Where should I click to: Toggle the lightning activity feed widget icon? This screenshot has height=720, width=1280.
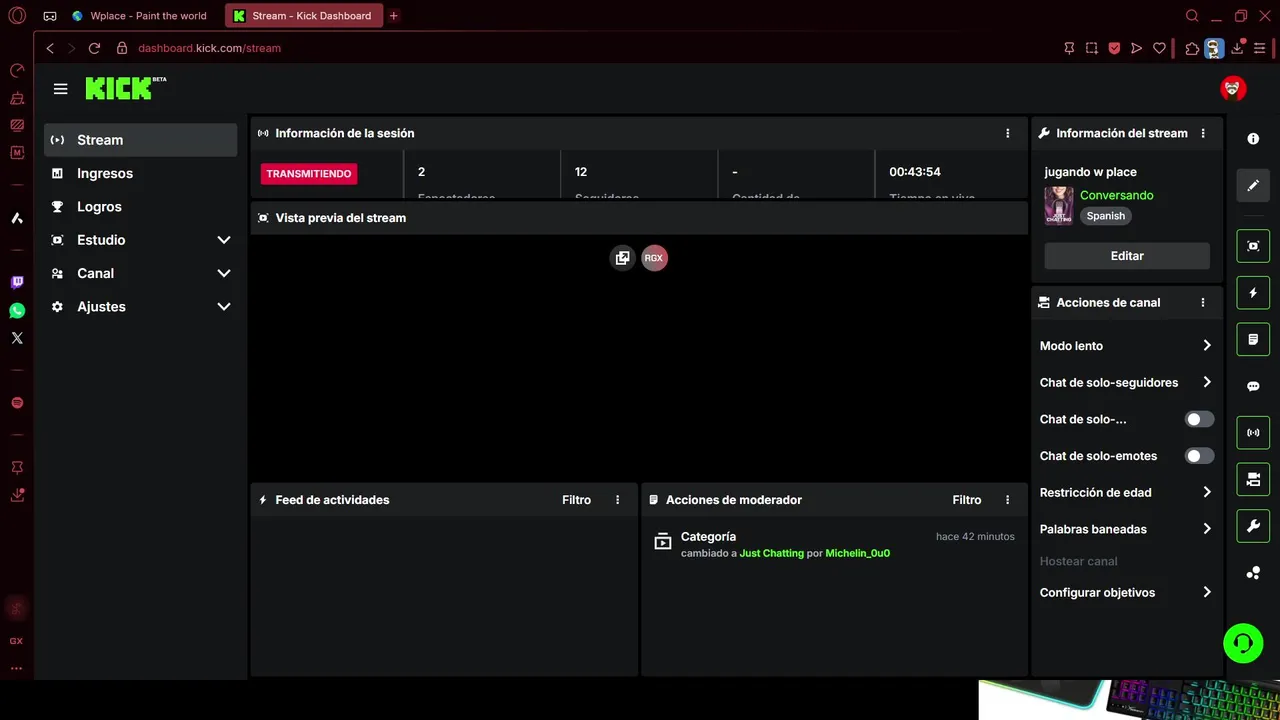1253,293
